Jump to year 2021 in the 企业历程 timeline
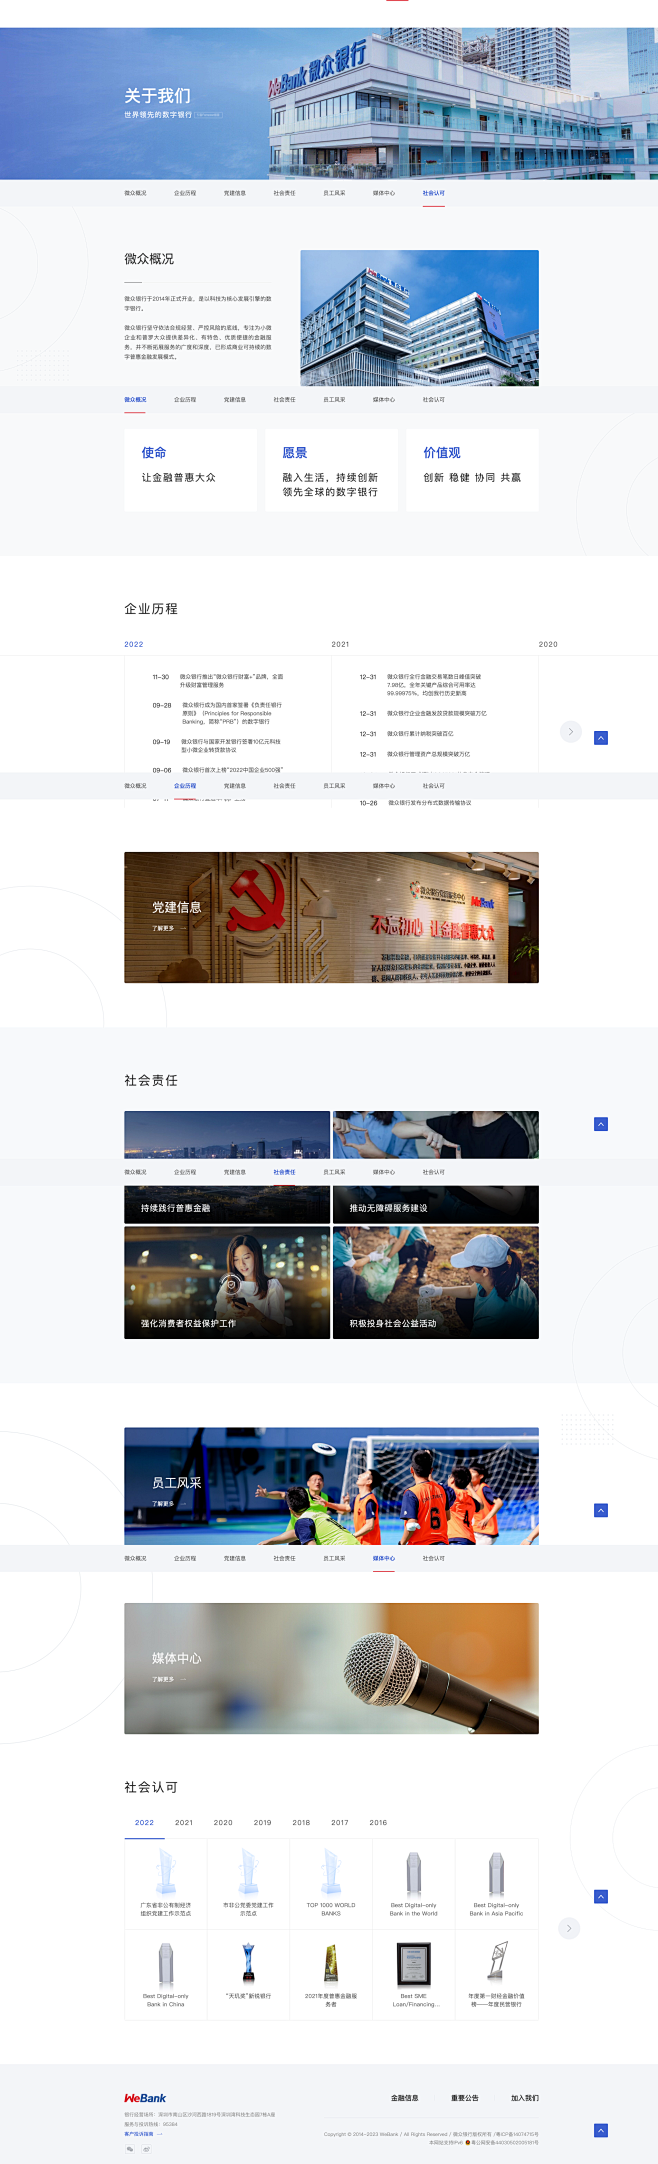 pyautogui.click(x=340, y=644)
